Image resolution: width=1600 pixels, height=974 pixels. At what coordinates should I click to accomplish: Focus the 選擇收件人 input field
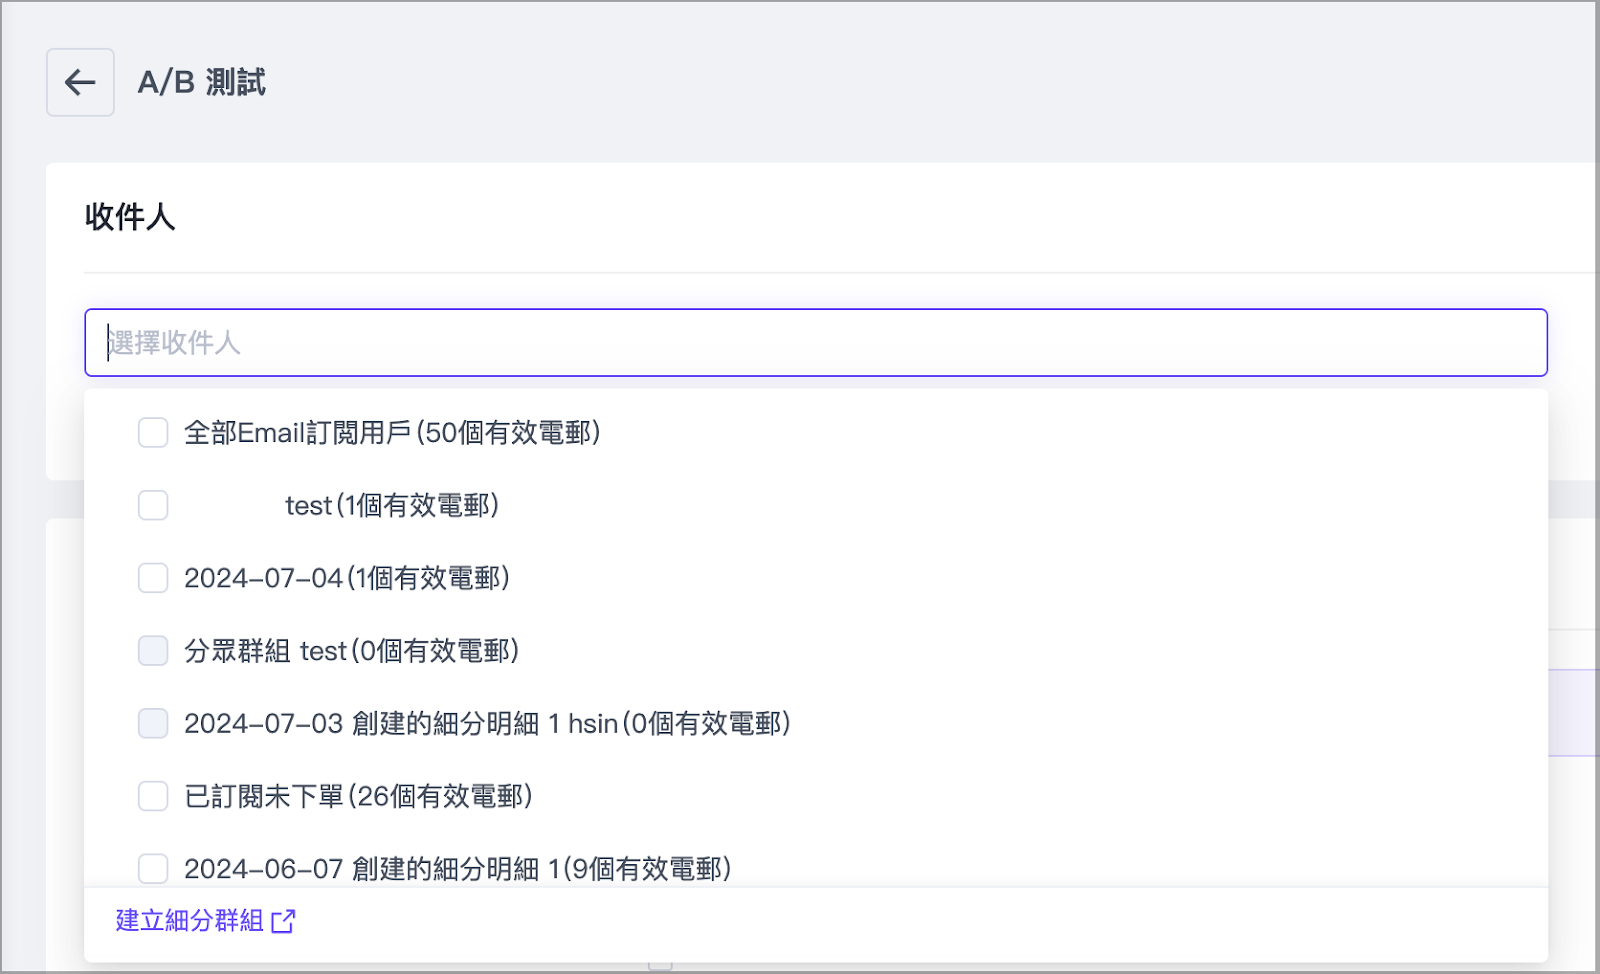815,343
